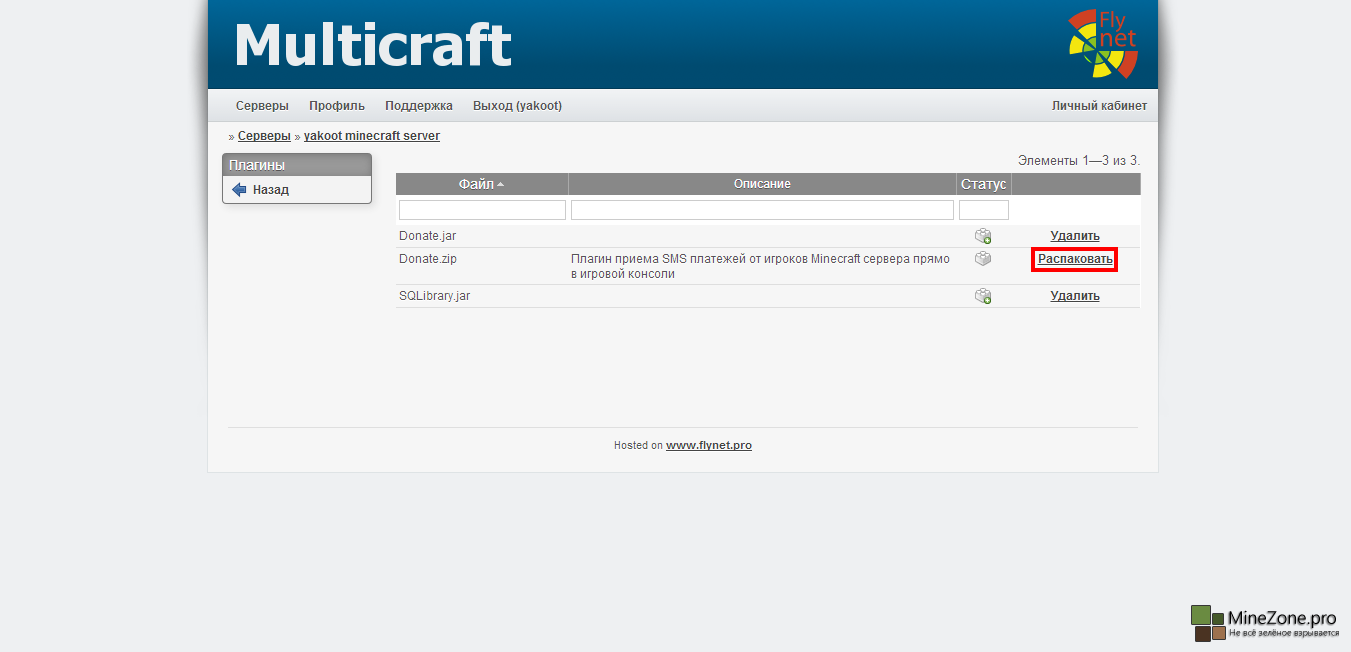Click Распаковать for Donate.zip
The height and width of the screenshot is (652, 1351).
coord(1075,259)
